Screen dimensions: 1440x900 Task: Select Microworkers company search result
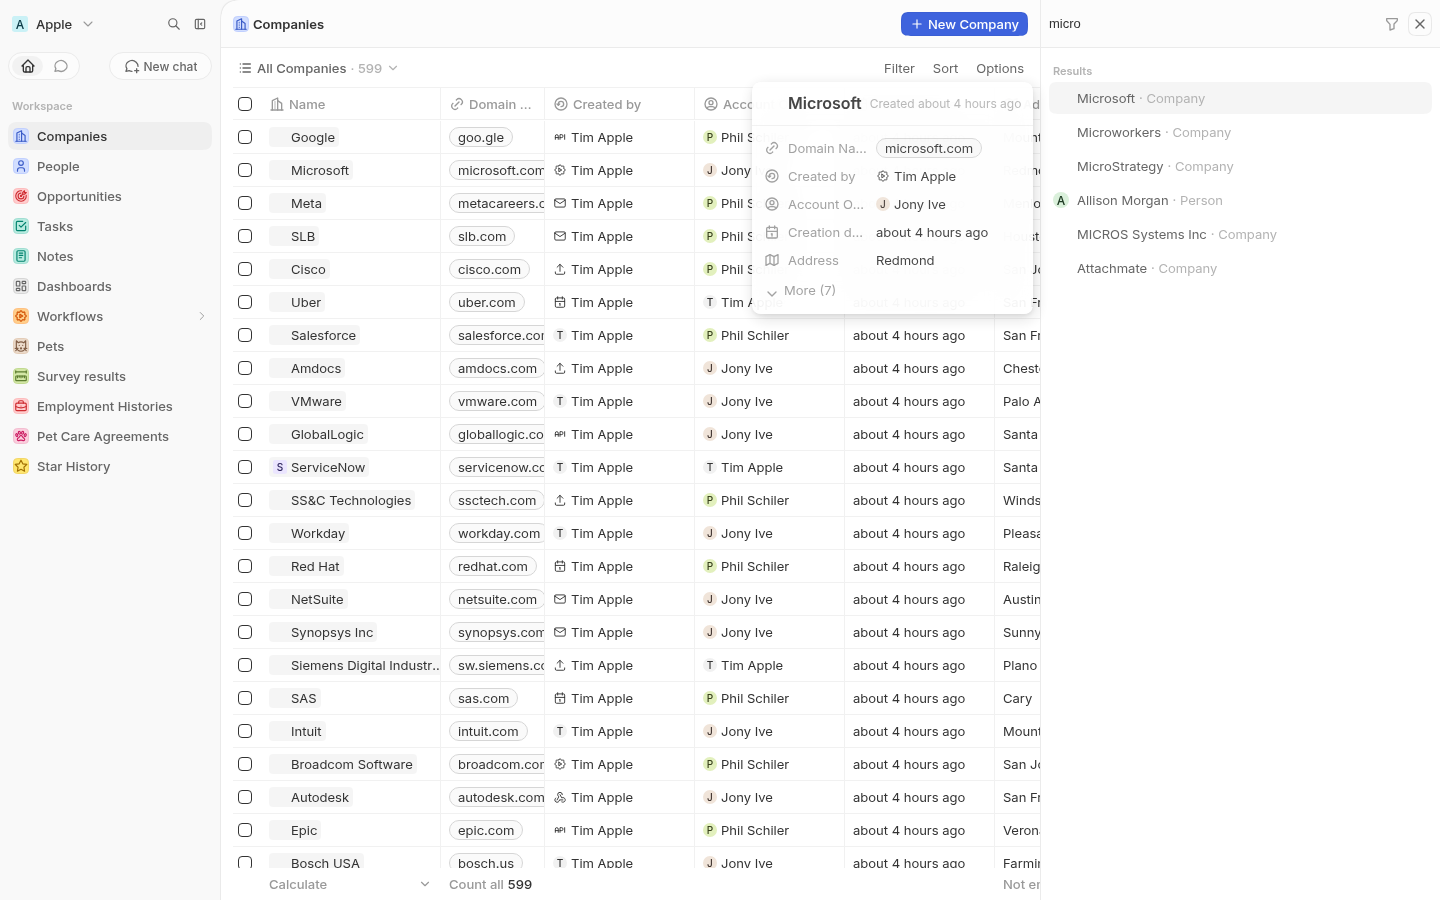1240,132
